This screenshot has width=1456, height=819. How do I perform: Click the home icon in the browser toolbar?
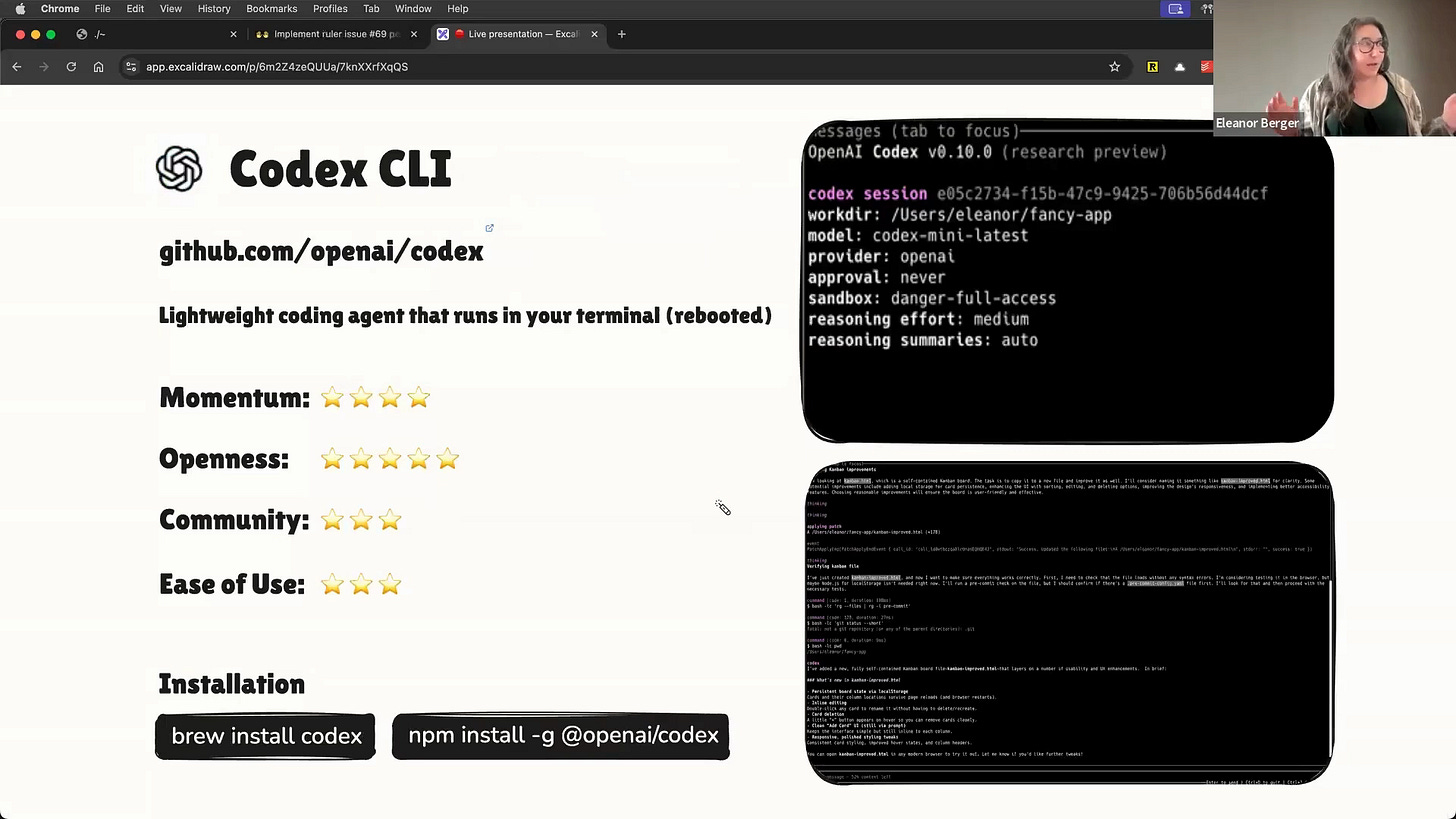pos(98,66)
